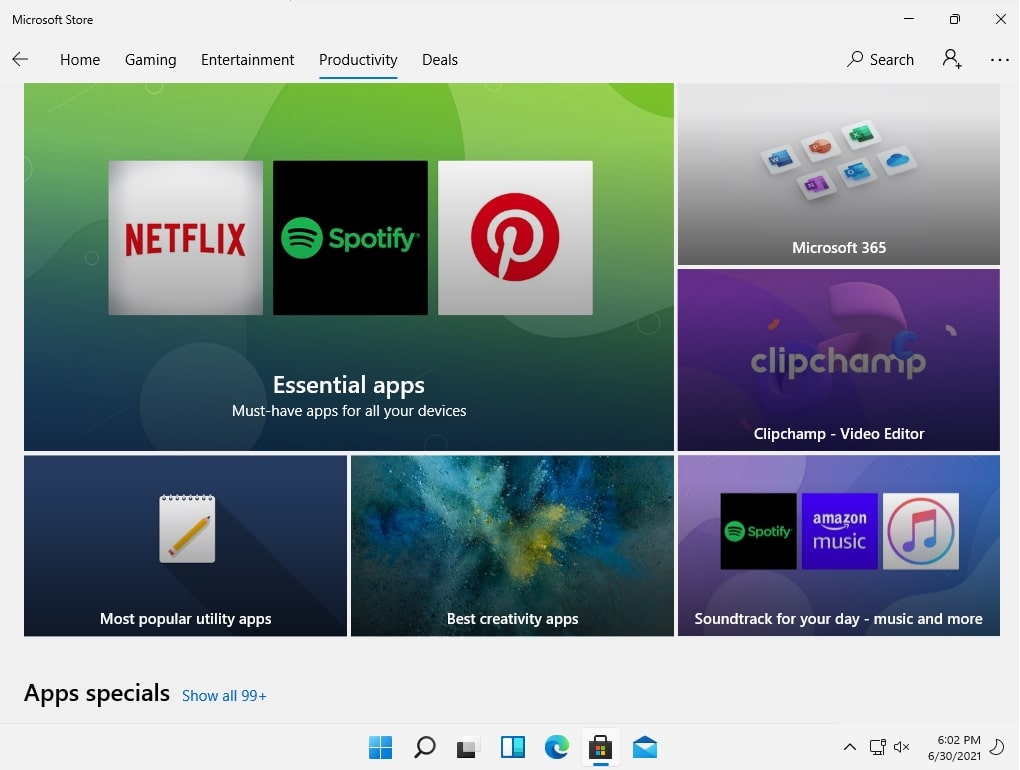Open the Windows Start button

click(x=381, y=747)
